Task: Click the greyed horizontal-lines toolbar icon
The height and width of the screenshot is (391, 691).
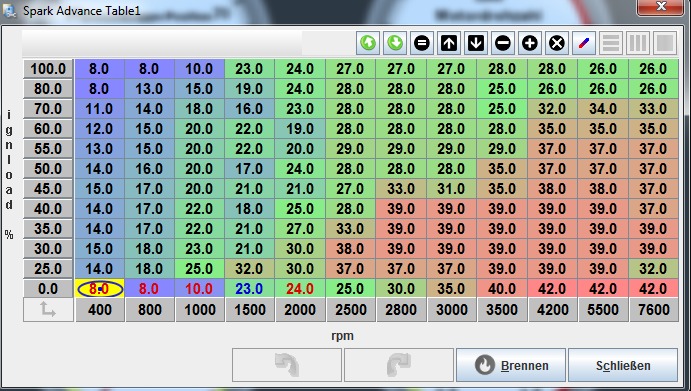Action: [611, 43]
